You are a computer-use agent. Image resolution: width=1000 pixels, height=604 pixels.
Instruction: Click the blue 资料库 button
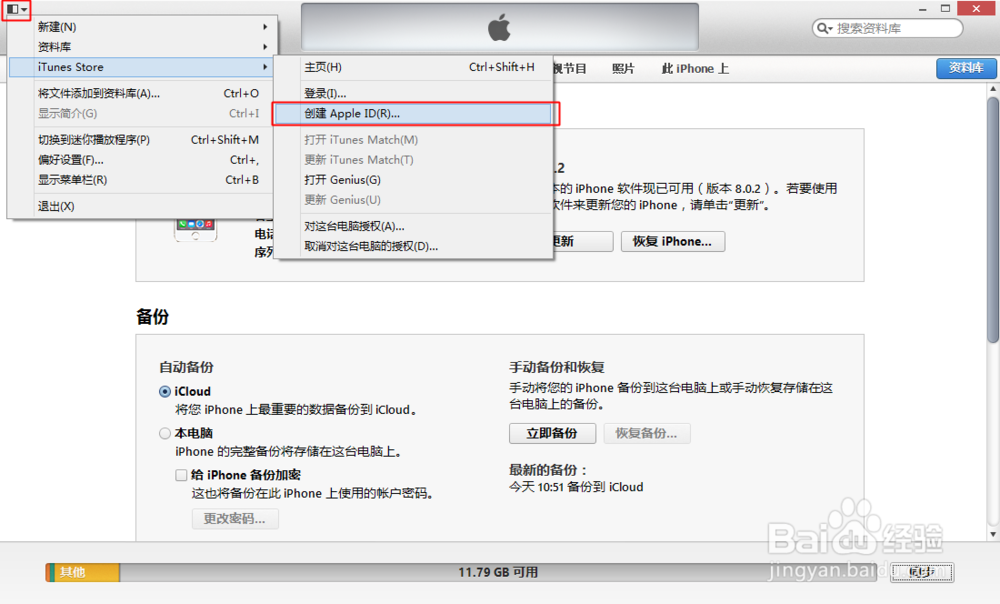966,68
